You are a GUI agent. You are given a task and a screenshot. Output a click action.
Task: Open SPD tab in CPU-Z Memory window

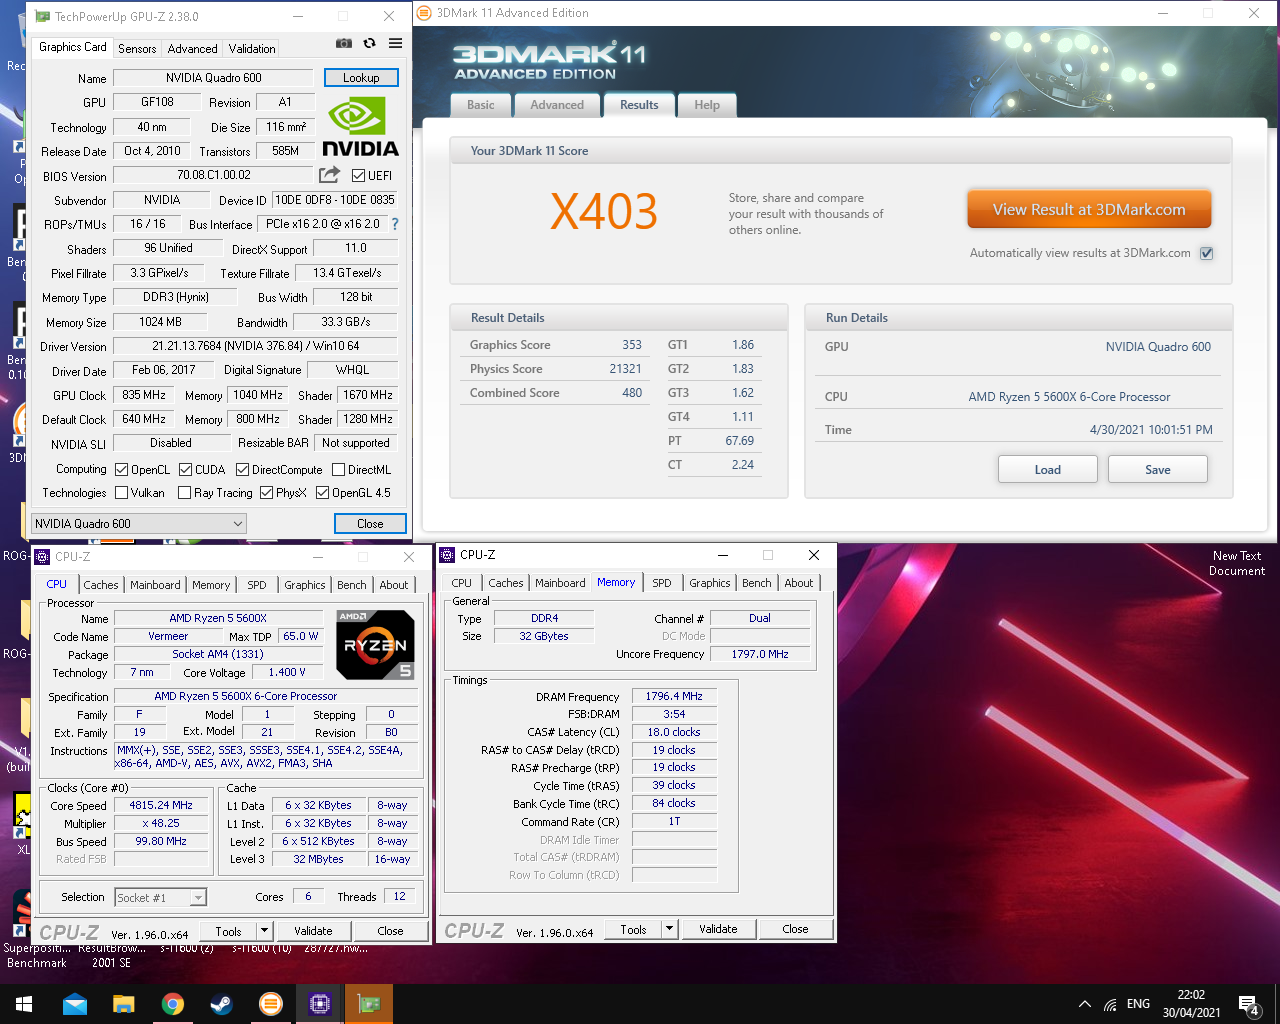(x=662, y=583)
